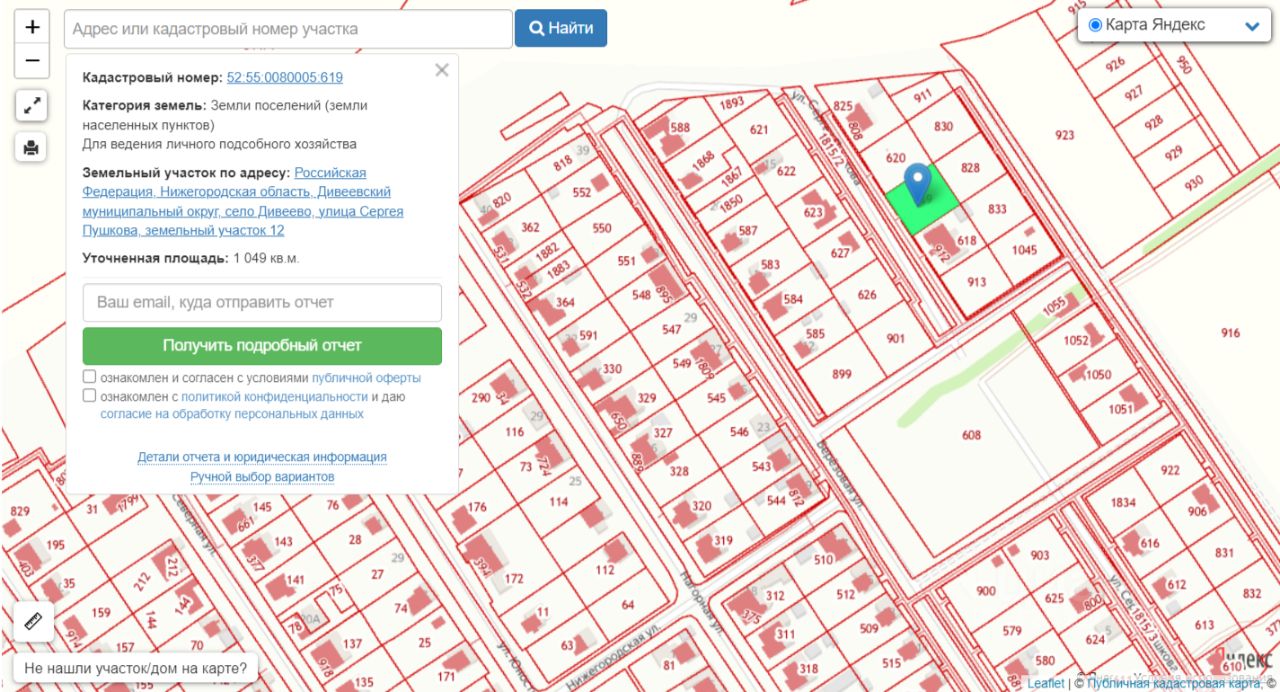Close the parcel info popup
This screenshot has height=692, width=1280.
442,70
